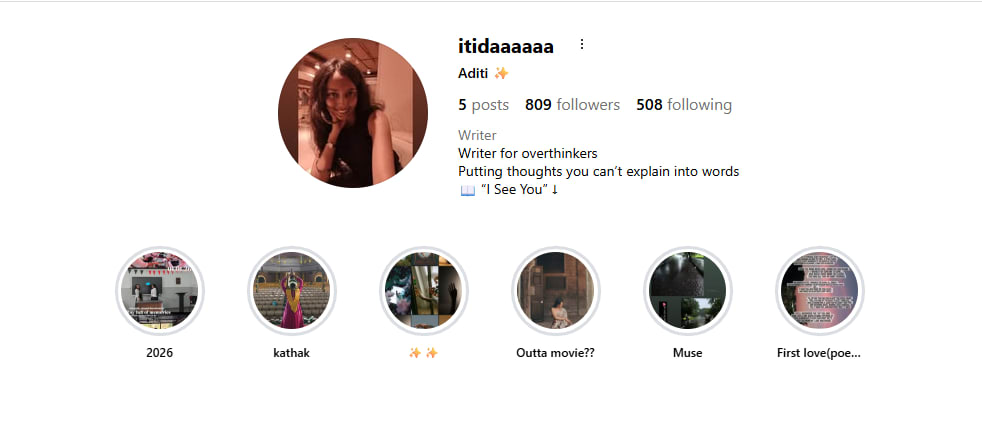
Task: Show the 508 following list
Action: click(x=684, y=105)
